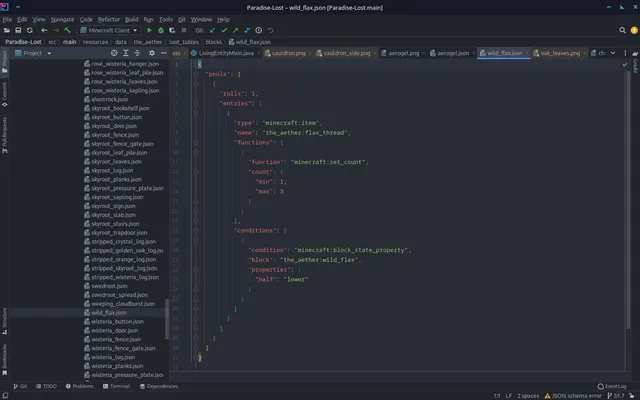This screenshot has height=400, width=640.
Task: Open editor tab options kebab menu
Action: pos(625,53)
